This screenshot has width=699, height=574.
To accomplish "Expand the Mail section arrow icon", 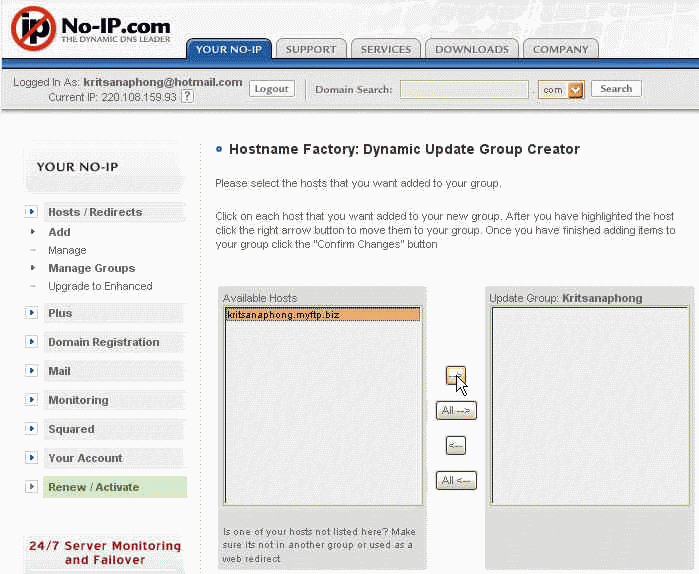I will pyautogui.click(x=31, y=370).
